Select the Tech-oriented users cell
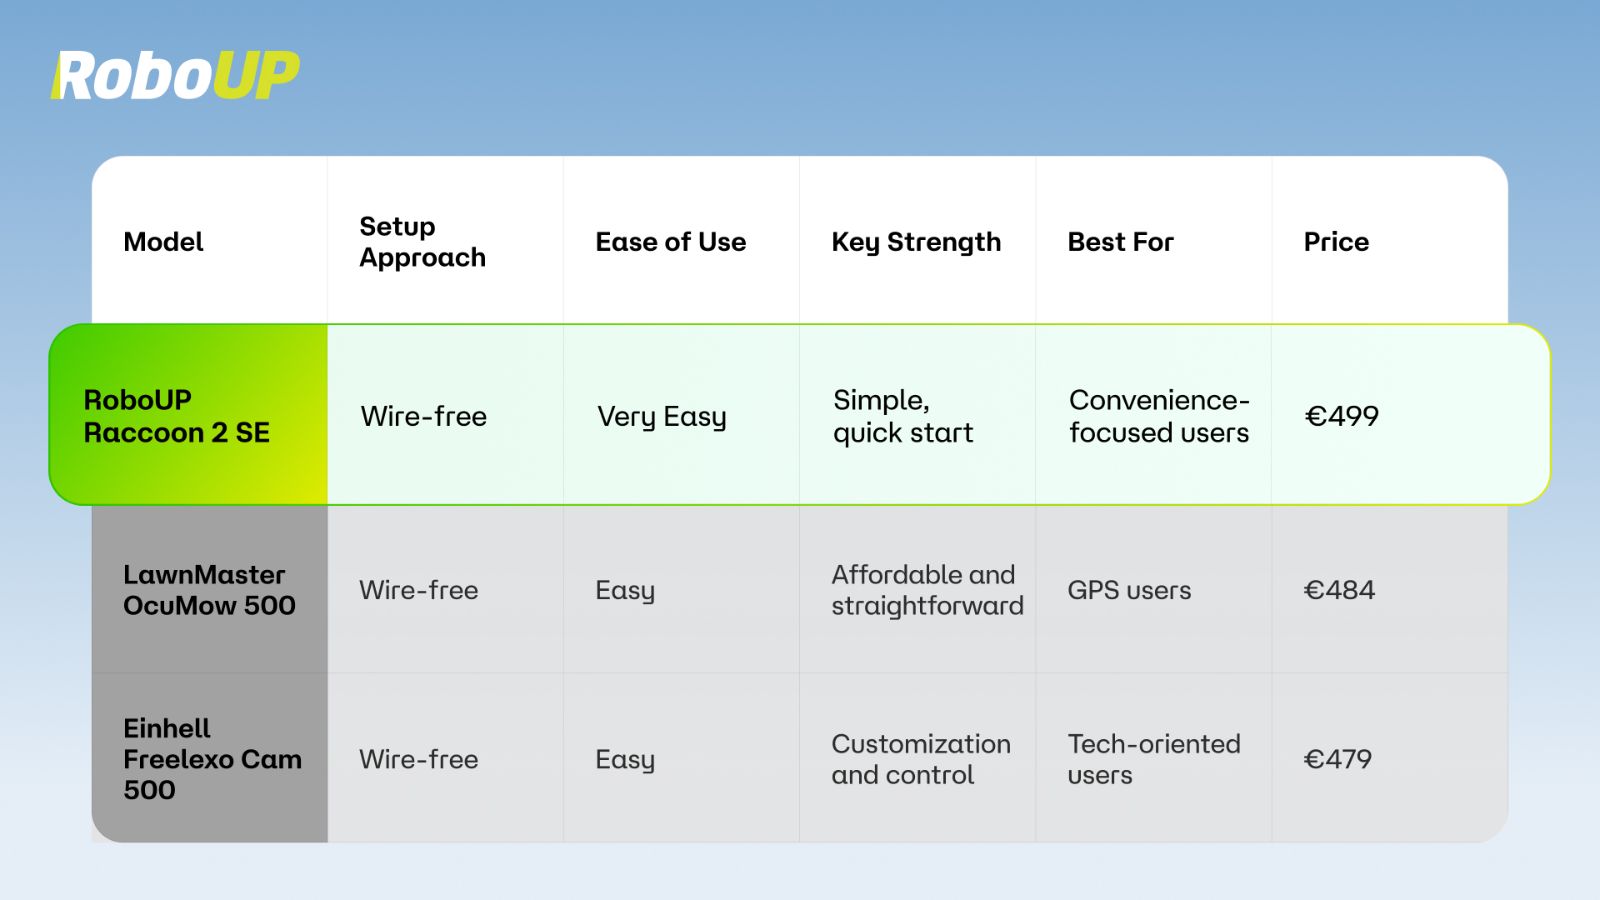 click(1153, 759)
